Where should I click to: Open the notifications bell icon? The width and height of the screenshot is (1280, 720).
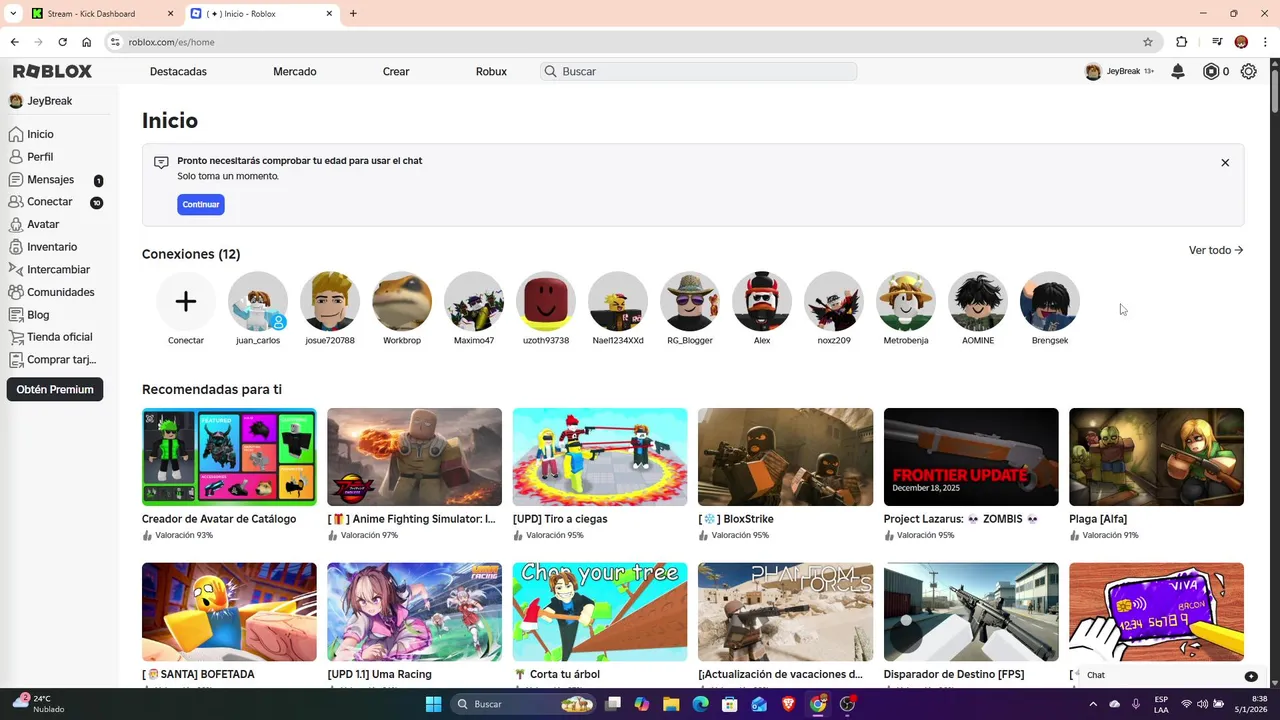click(x=1178, y=71)
